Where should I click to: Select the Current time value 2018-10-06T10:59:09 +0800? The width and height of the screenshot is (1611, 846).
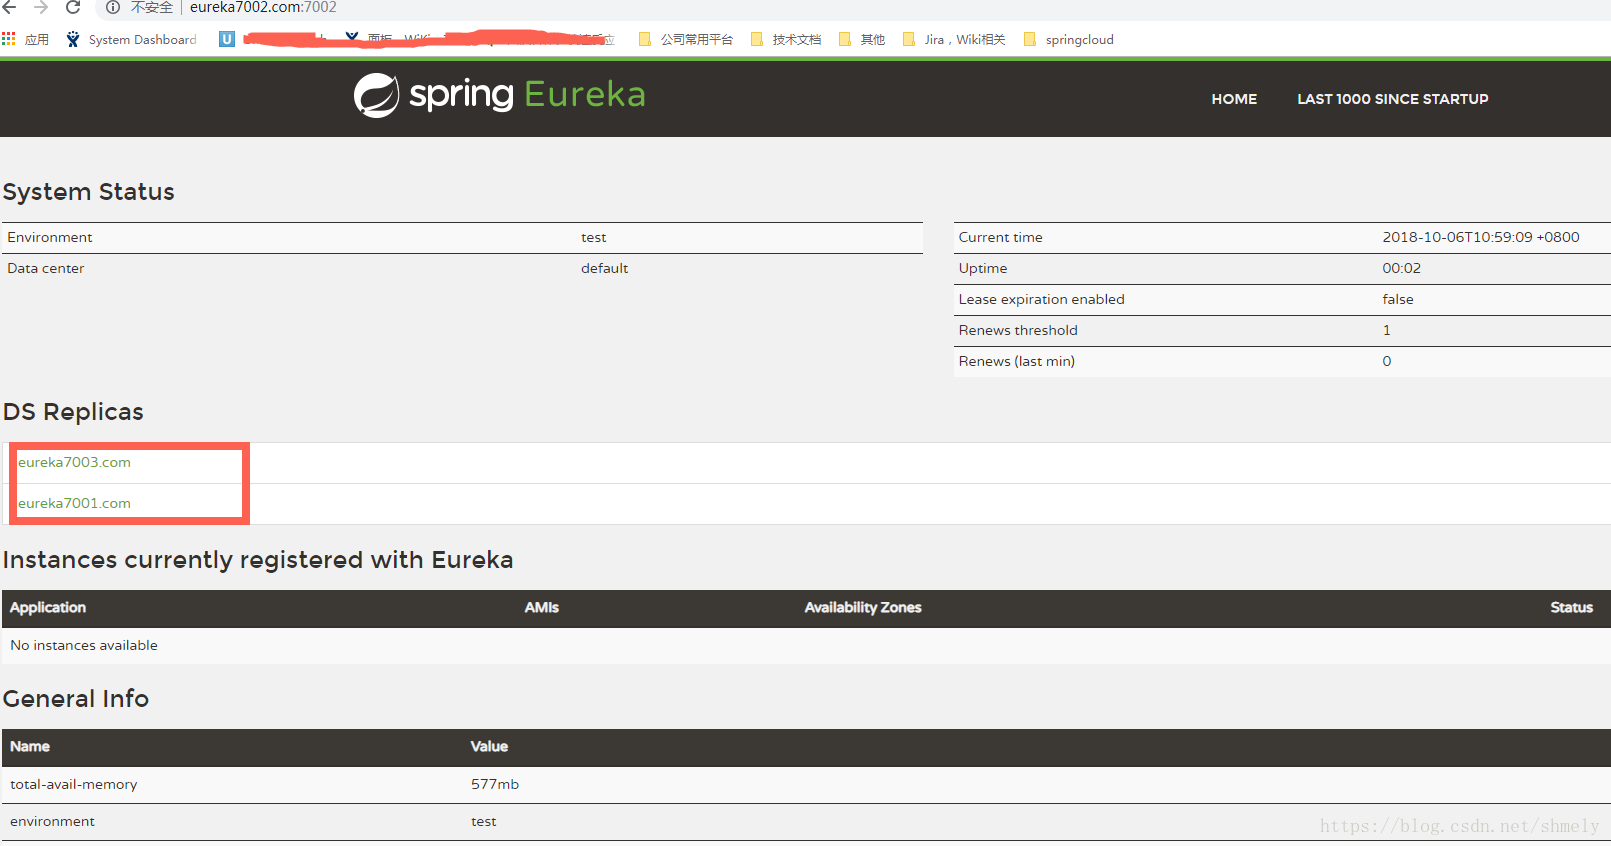(1481, 237)
